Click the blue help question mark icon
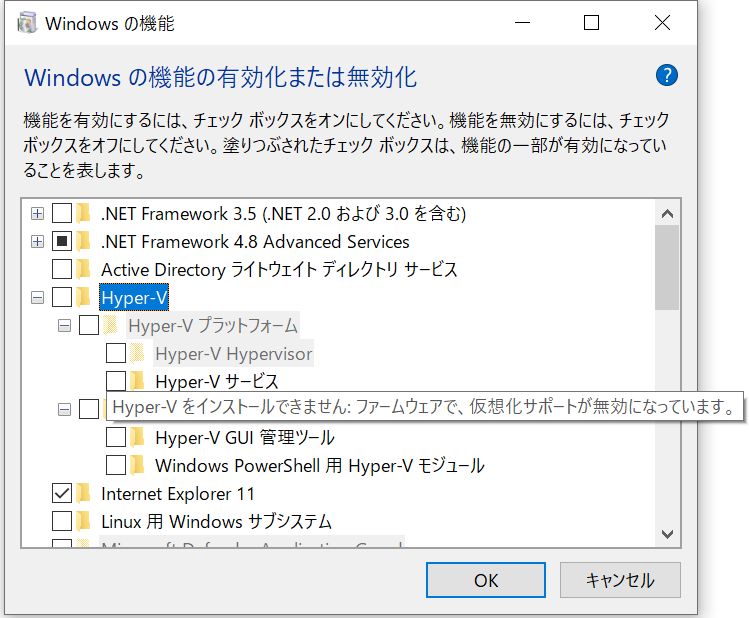This screenshot has height=618, width=749. 666,75
